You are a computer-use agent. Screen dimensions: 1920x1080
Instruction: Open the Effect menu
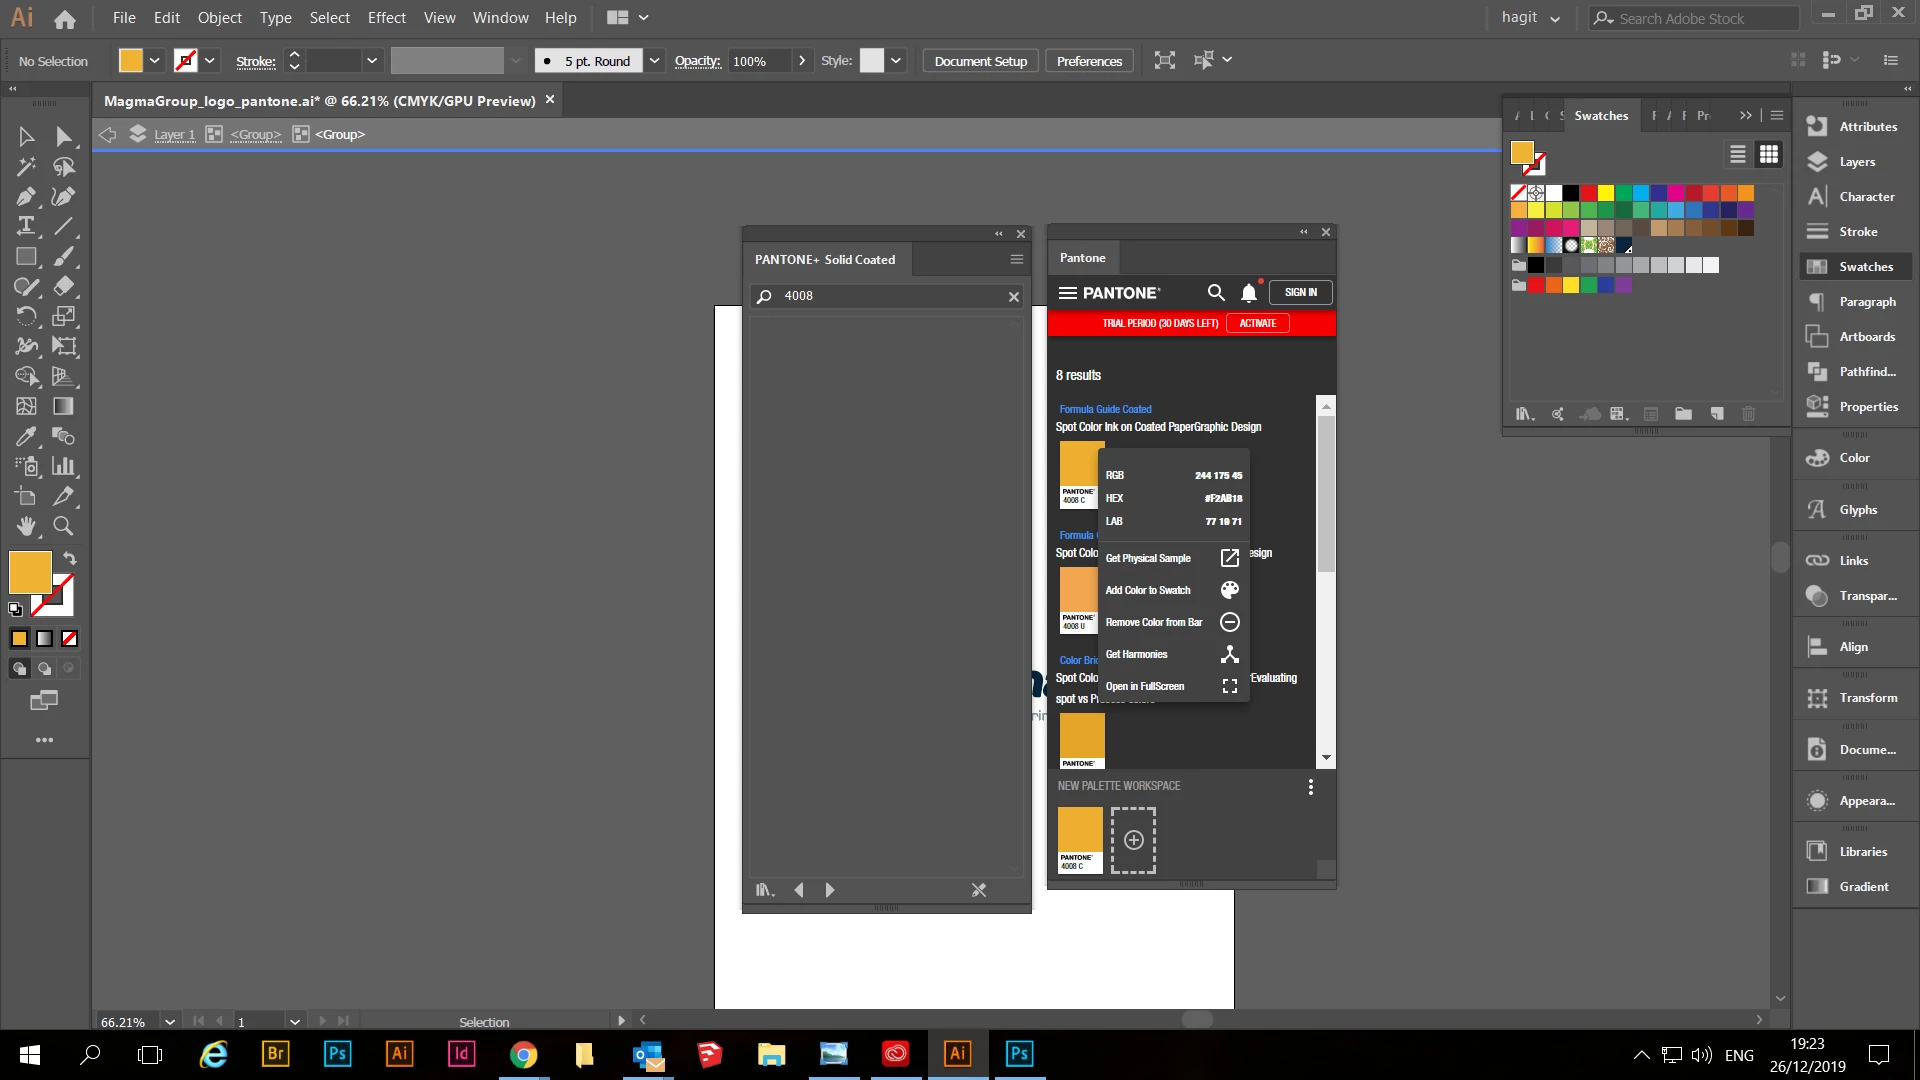386,18
